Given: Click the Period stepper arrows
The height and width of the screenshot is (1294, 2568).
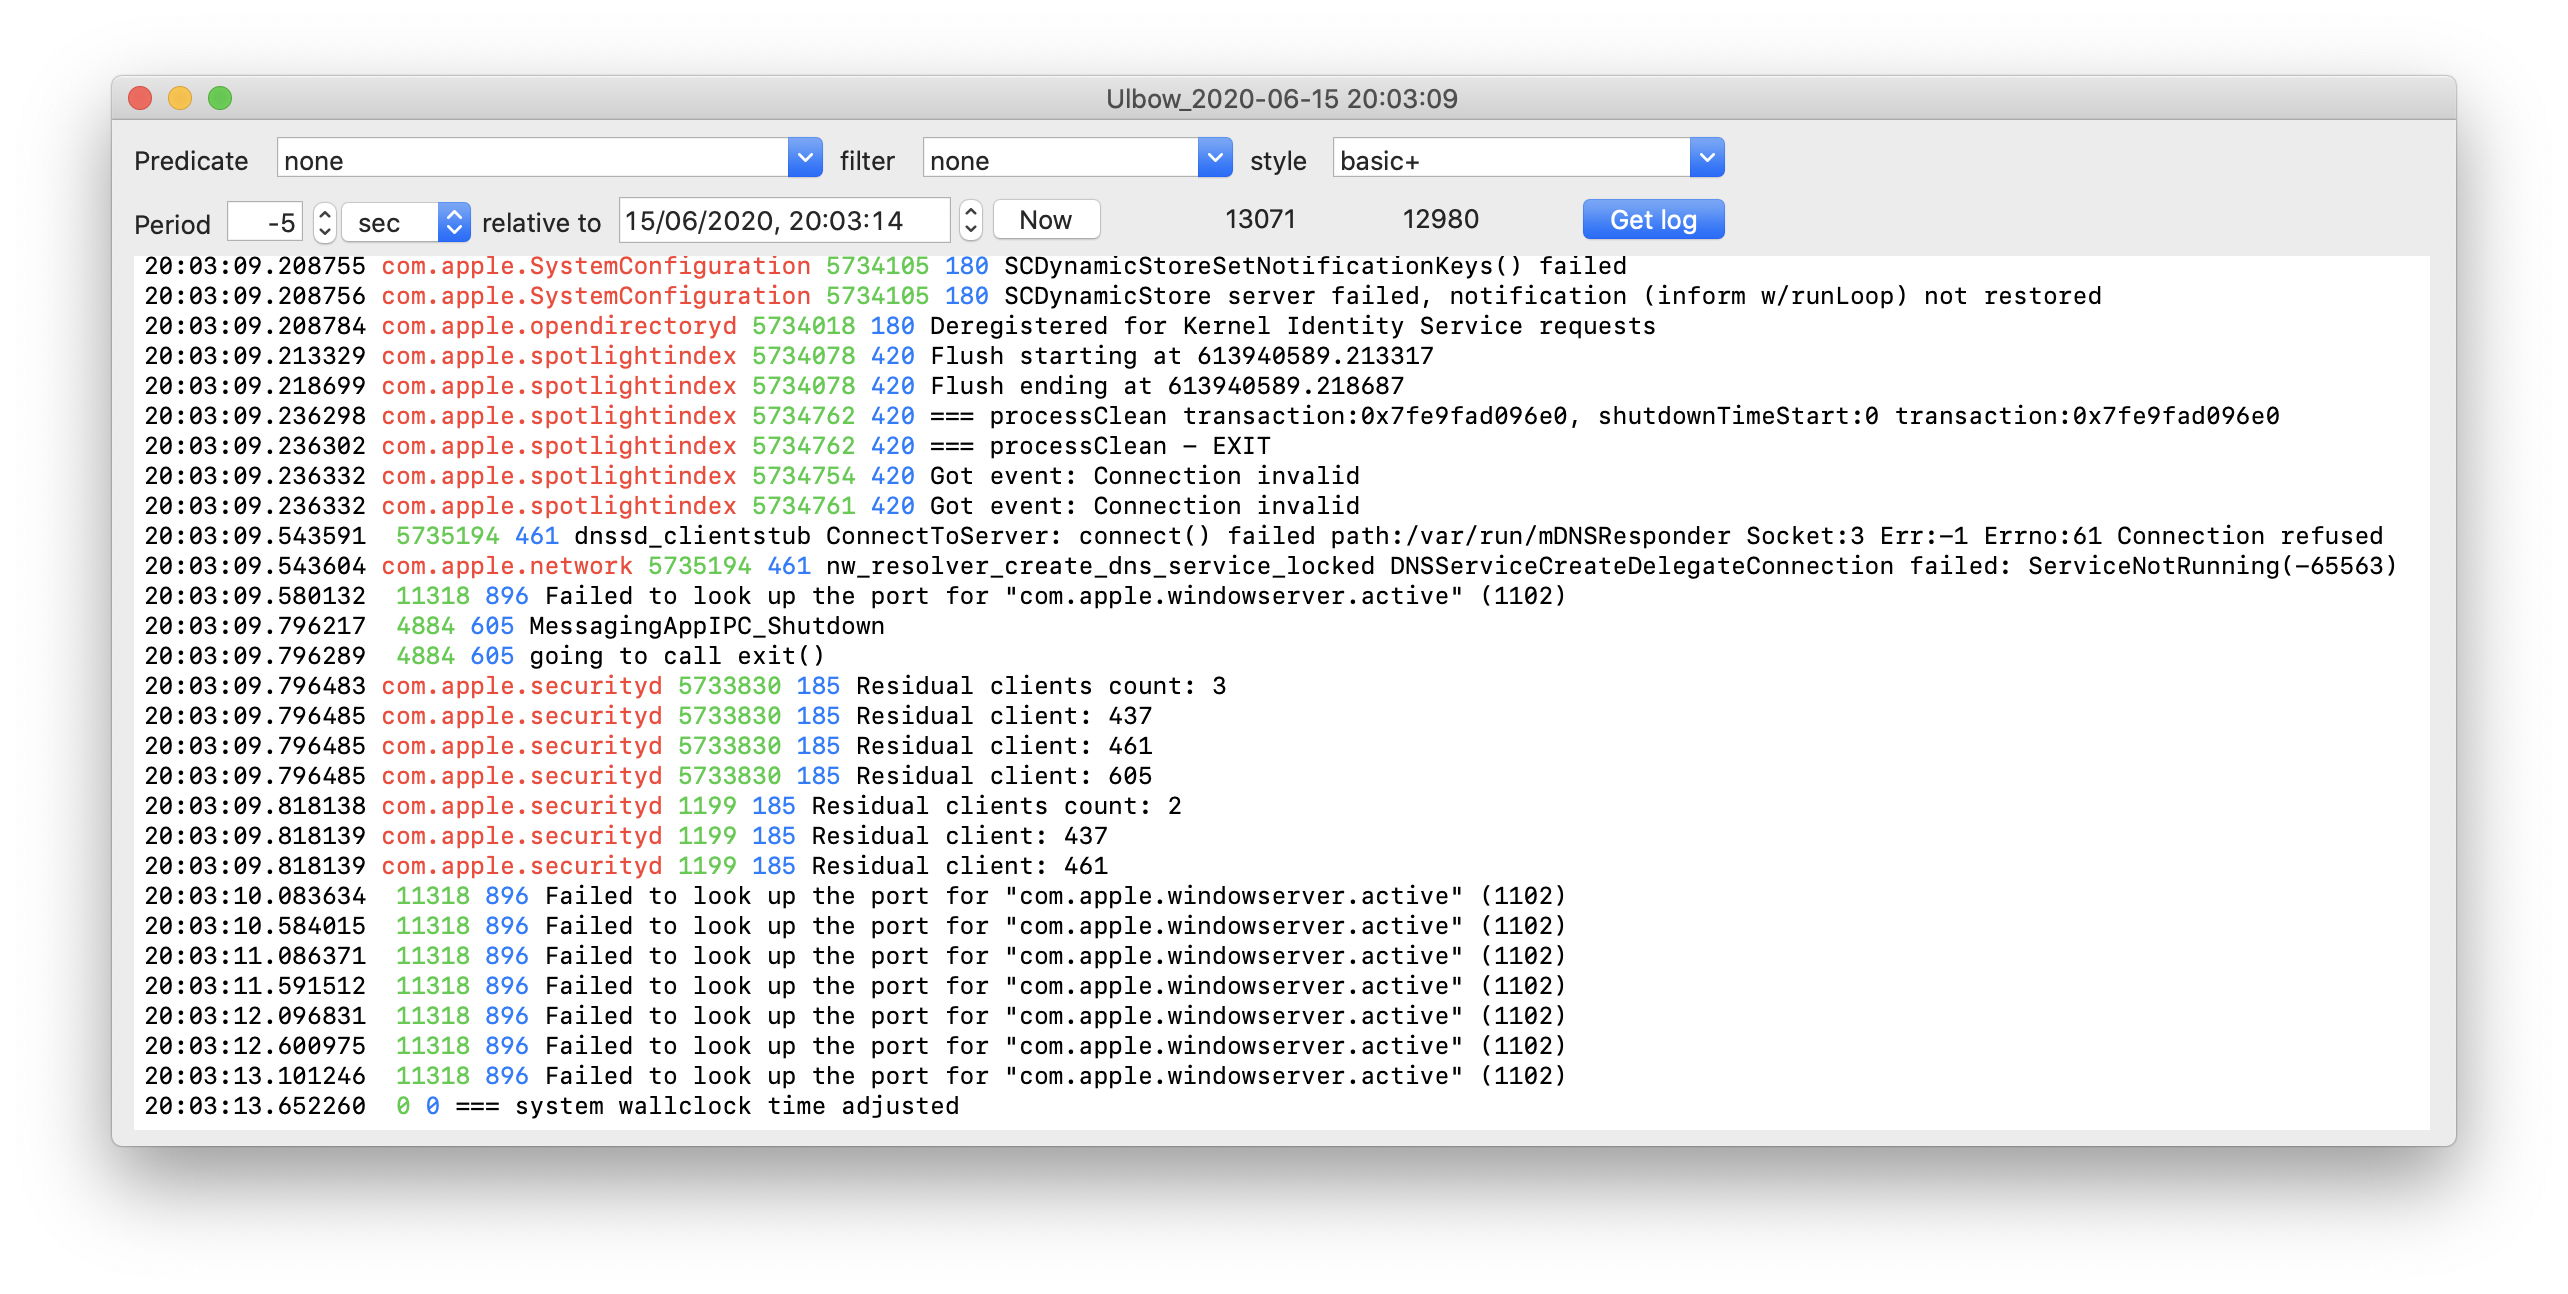Looking at the screenshot, I should click(x=324, y=221).
